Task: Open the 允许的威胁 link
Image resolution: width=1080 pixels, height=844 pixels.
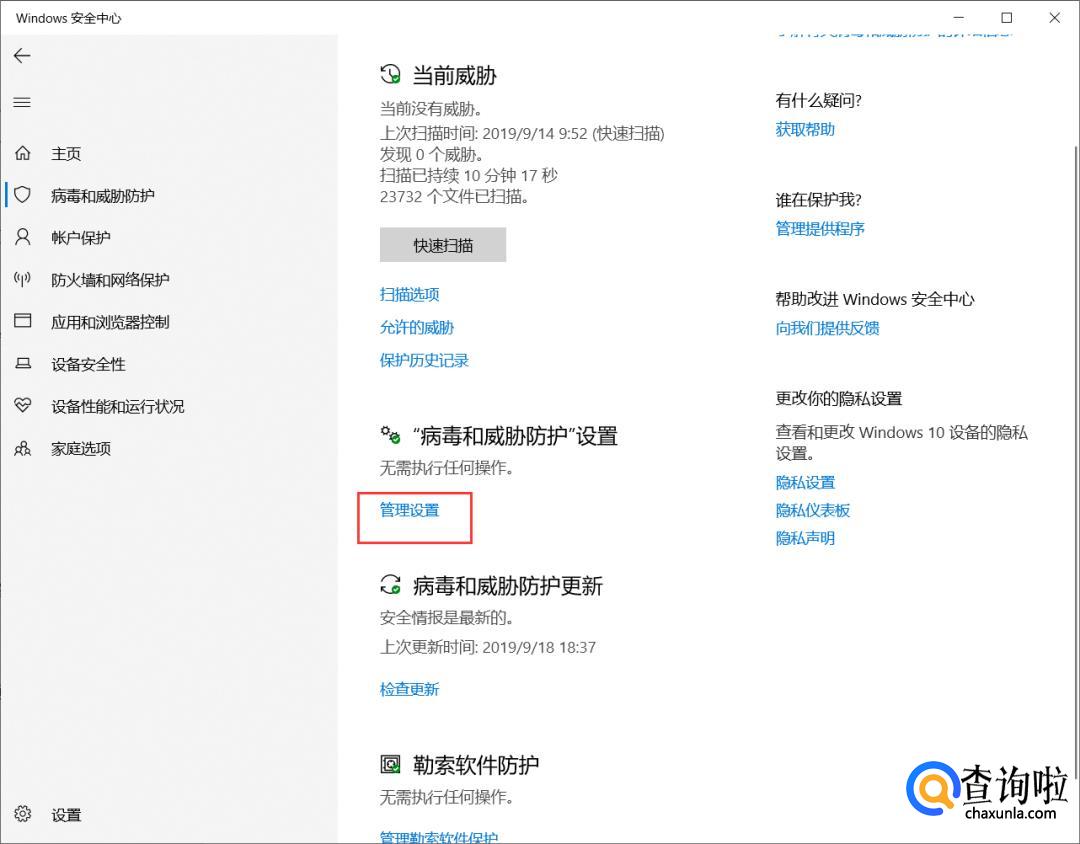Action: pyautogui.click(x=417, y=327)
